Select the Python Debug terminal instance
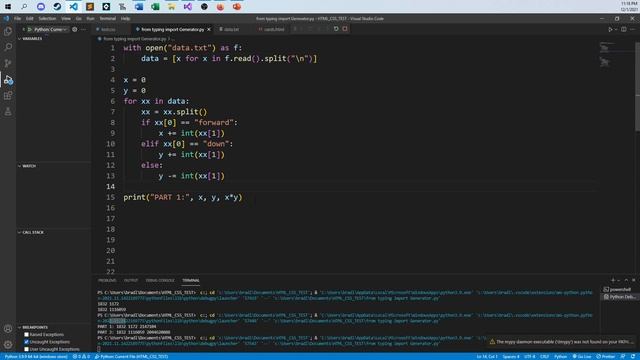The image size is (640, 360). click(x=619, y=297)
